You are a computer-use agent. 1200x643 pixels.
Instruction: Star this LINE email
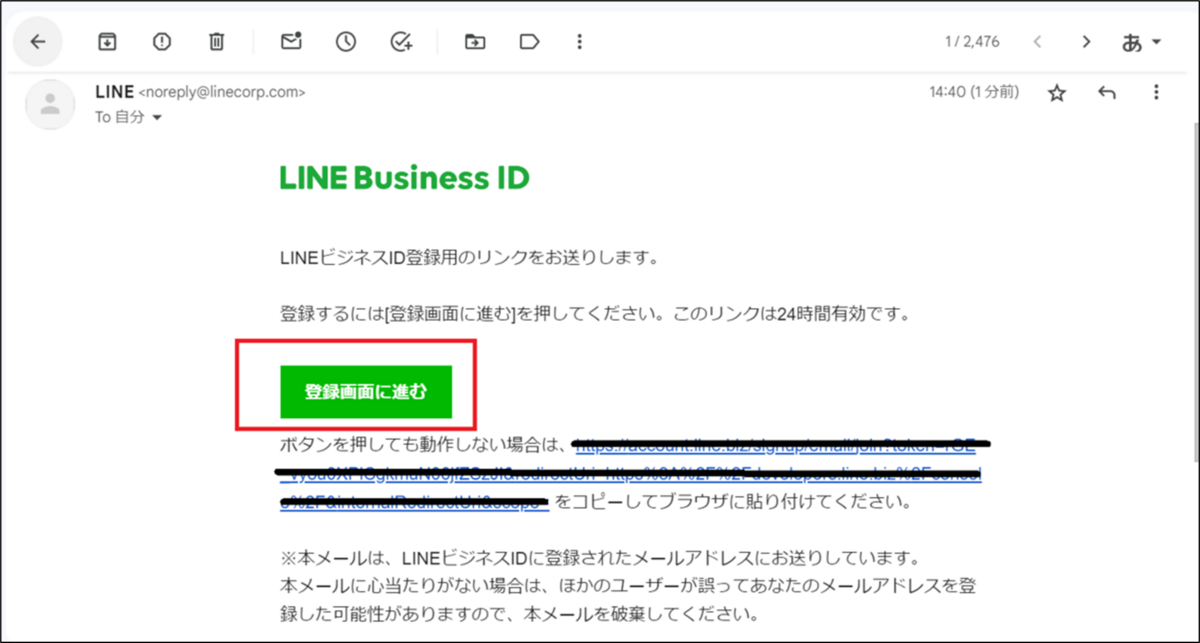coord(1057,93)
